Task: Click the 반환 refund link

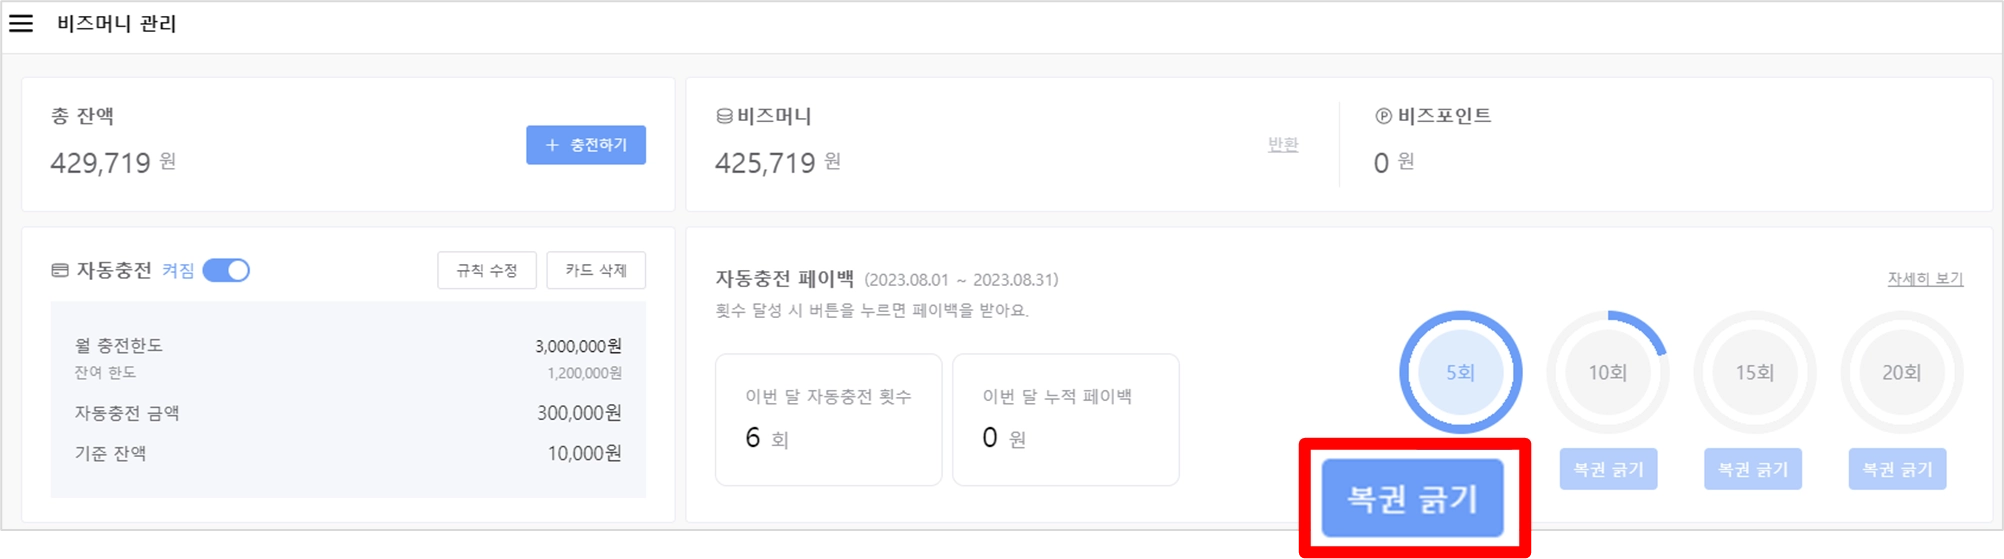Action: coord(1283,144)
